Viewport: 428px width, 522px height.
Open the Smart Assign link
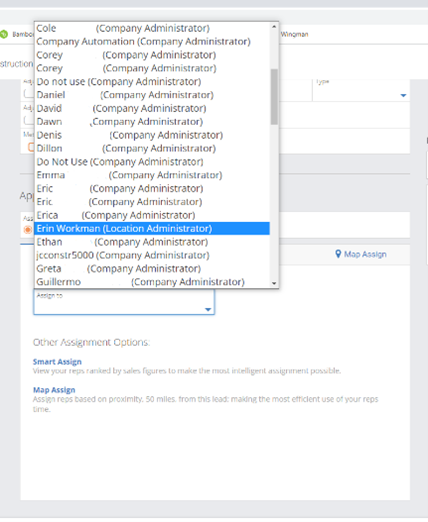point(57,362)
